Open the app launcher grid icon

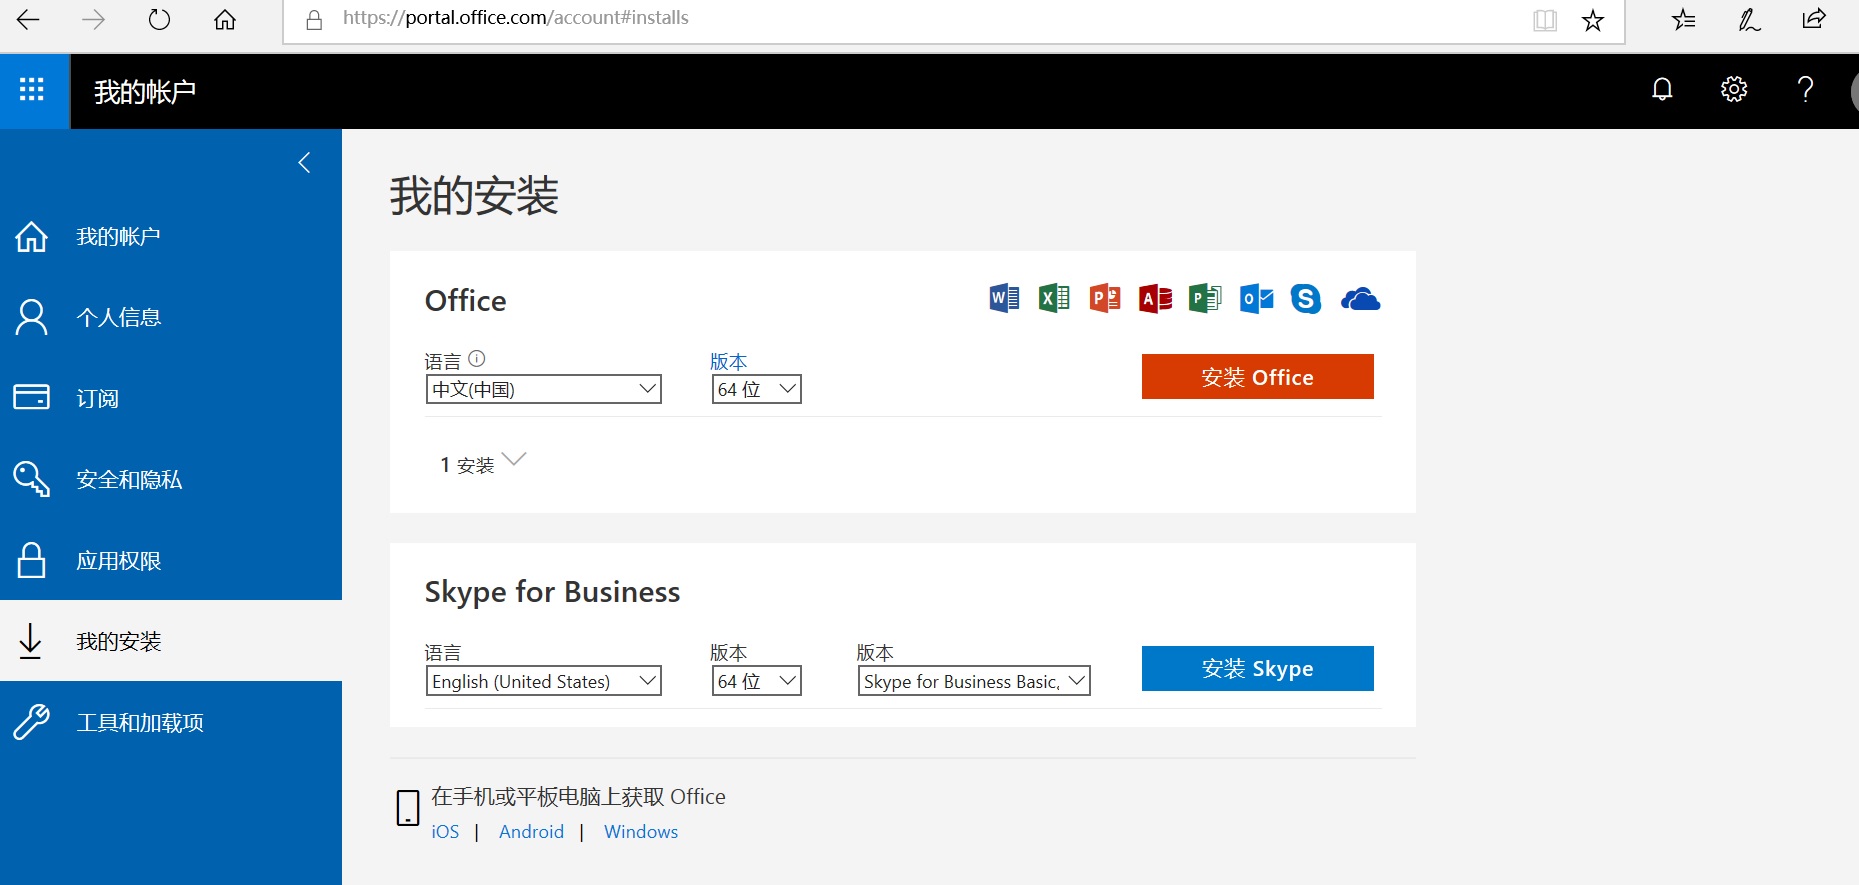(x=32, y=90)
